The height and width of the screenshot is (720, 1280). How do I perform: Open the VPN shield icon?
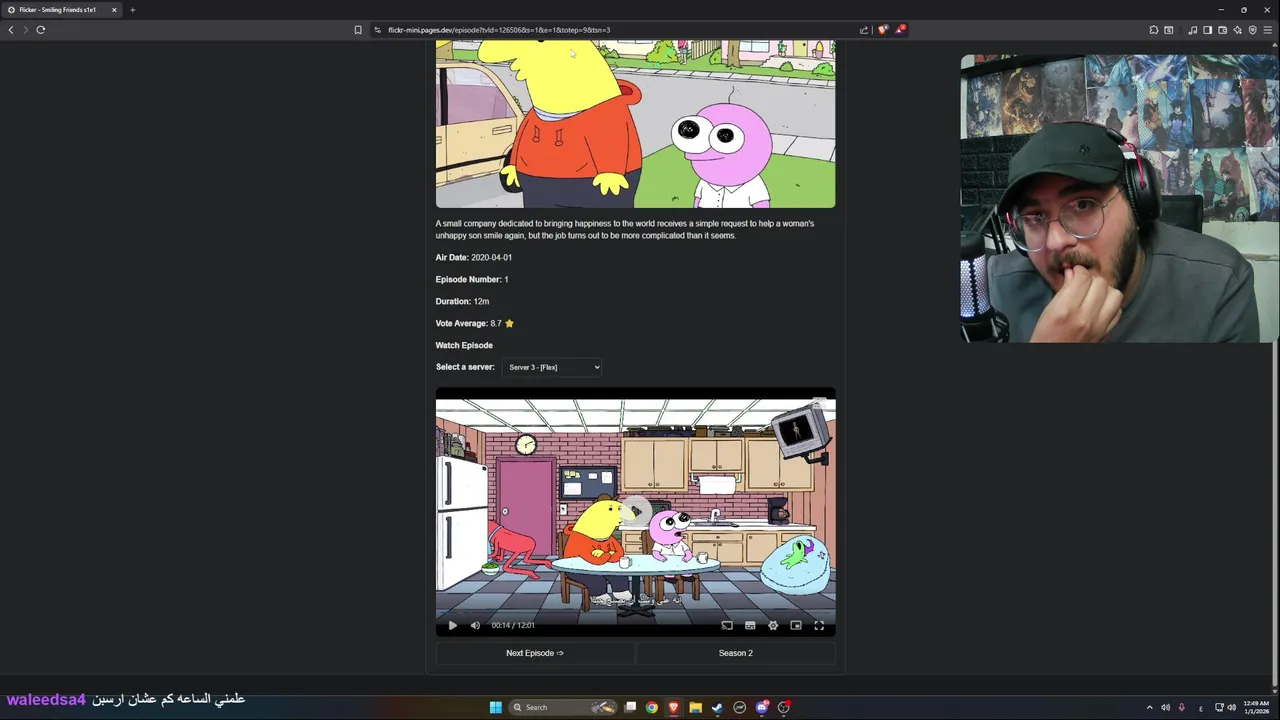pos(1252,30)
